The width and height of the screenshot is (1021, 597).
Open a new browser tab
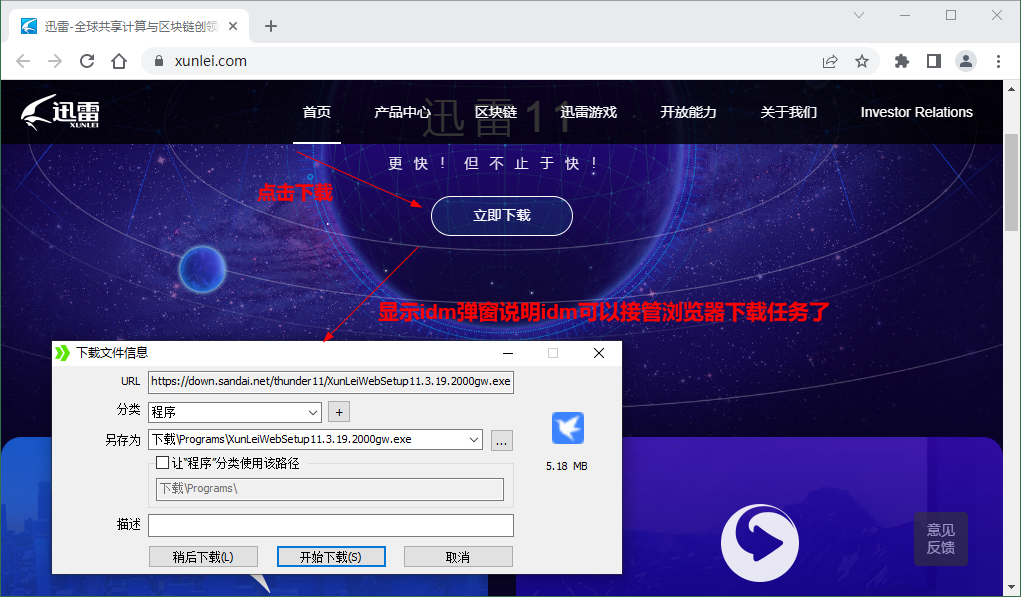point(271,26)
